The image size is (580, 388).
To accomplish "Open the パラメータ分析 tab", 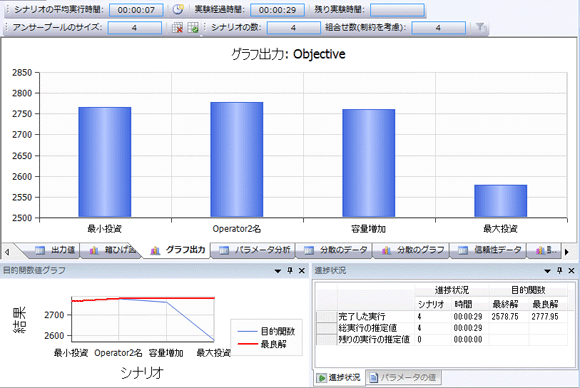I will 254,250.
